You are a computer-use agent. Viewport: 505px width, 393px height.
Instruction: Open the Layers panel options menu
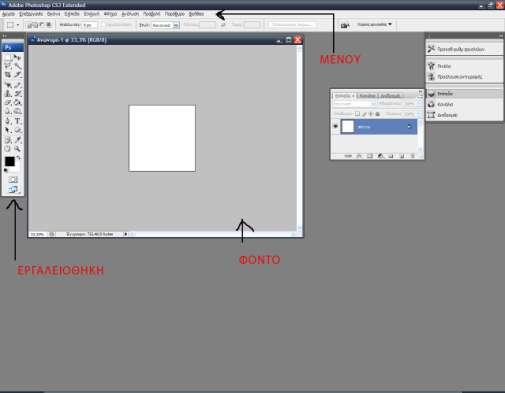pos(420,96)
